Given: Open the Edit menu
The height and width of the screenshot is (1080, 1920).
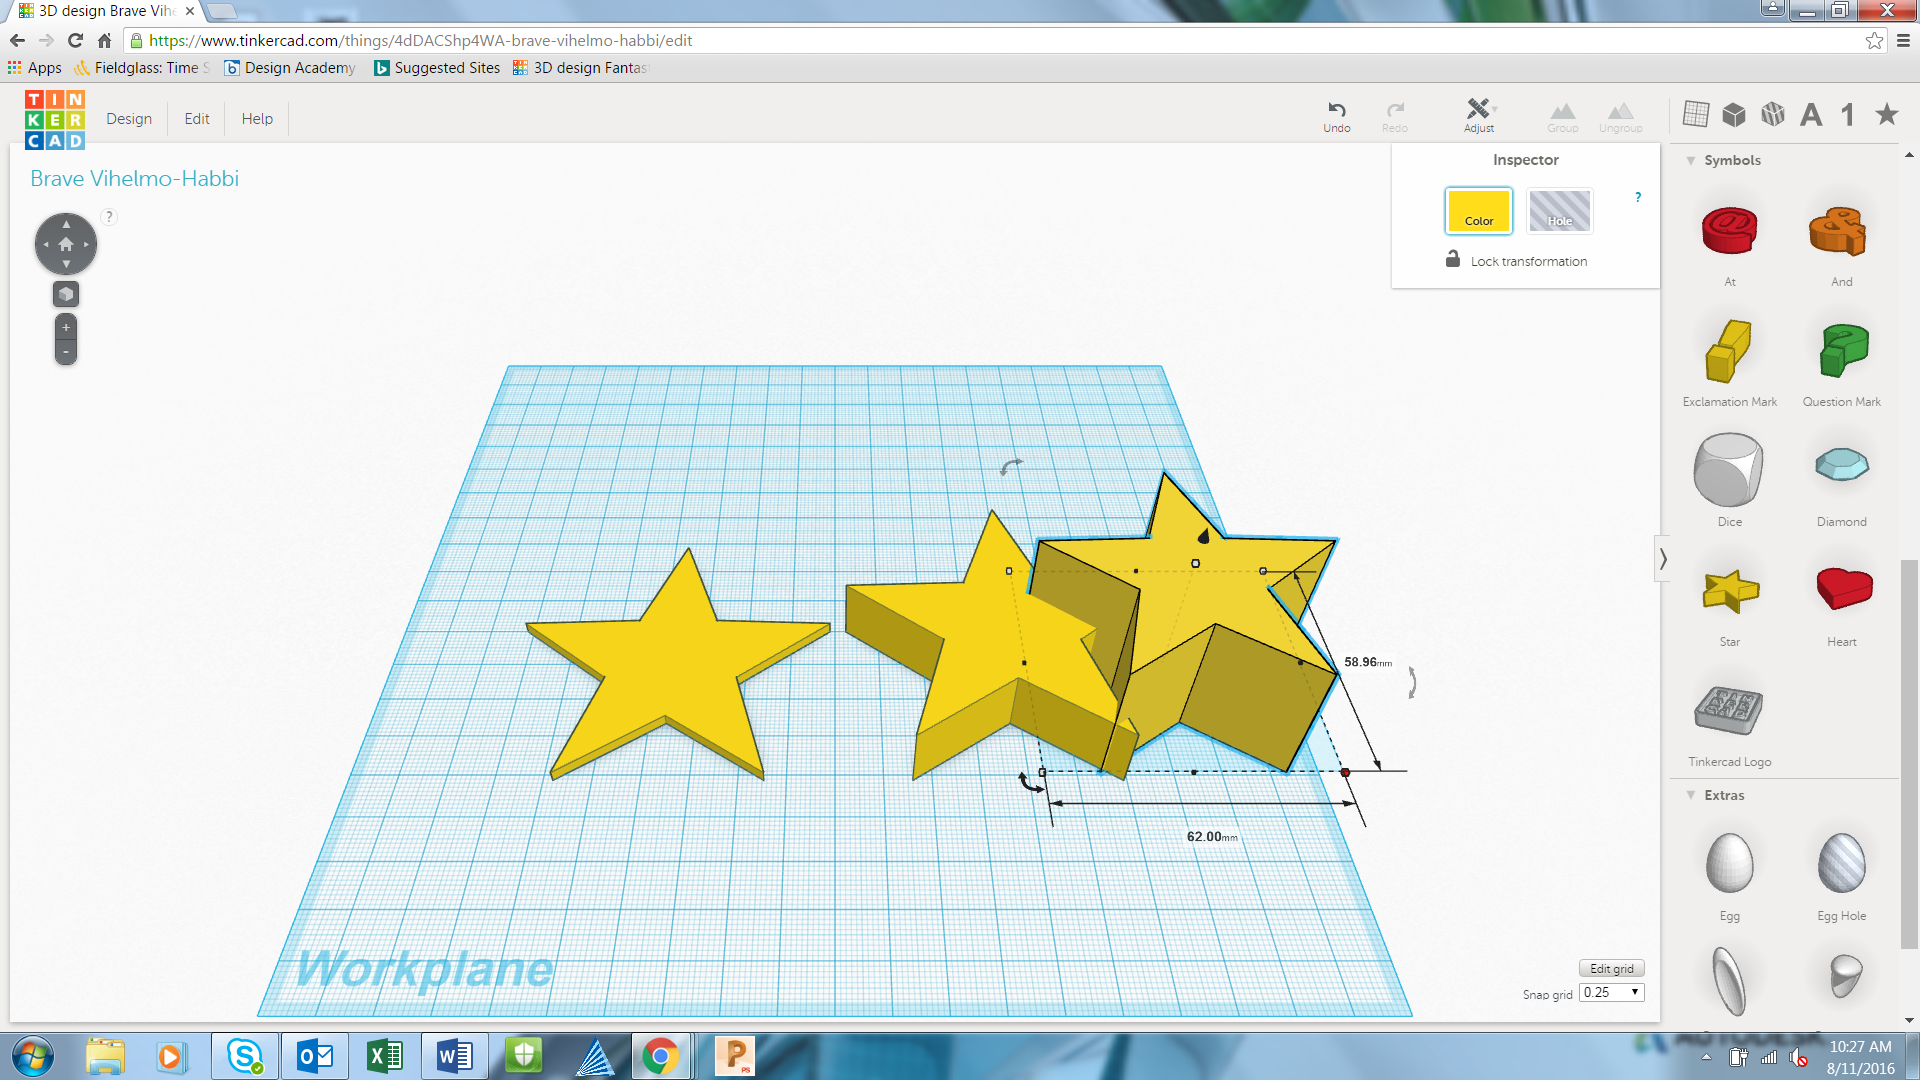Looking at the screenshot, I should (x=197, y=118).
